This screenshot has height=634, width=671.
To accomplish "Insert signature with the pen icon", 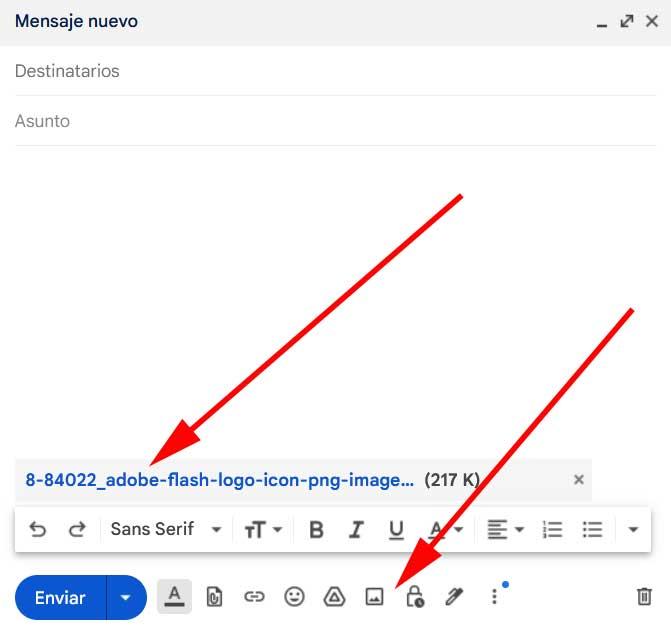I will pyautogui.click(x=454, y=597).
